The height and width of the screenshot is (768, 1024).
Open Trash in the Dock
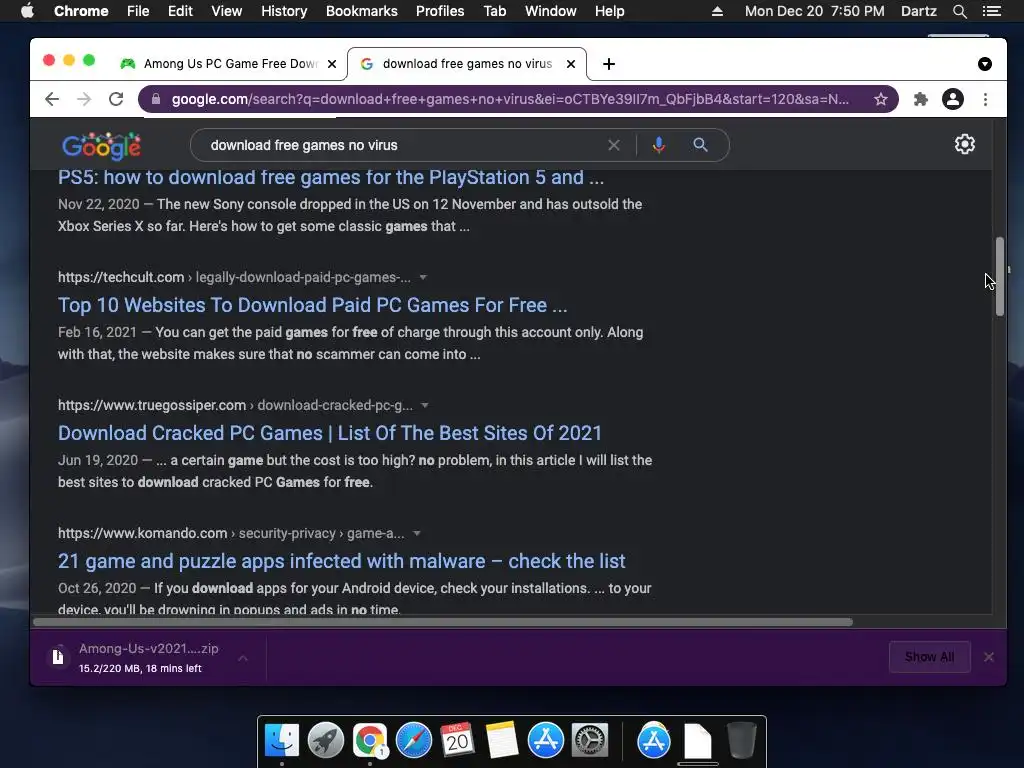(x=741, y=741)
